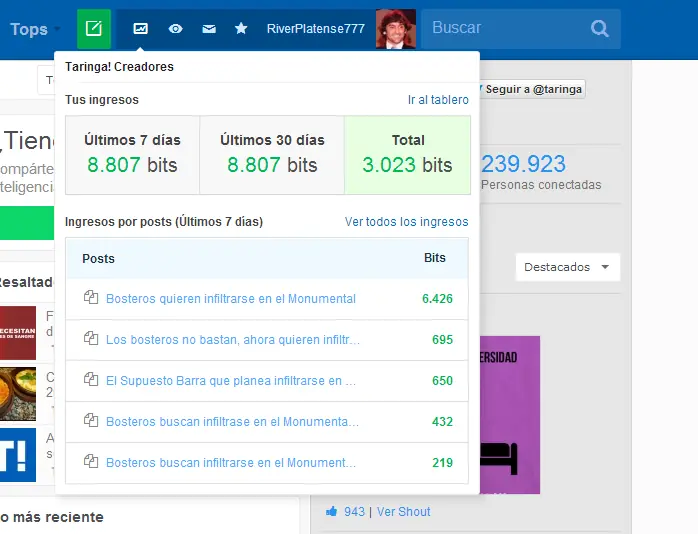Expand the Destacados dropdown

pos(567,267)
